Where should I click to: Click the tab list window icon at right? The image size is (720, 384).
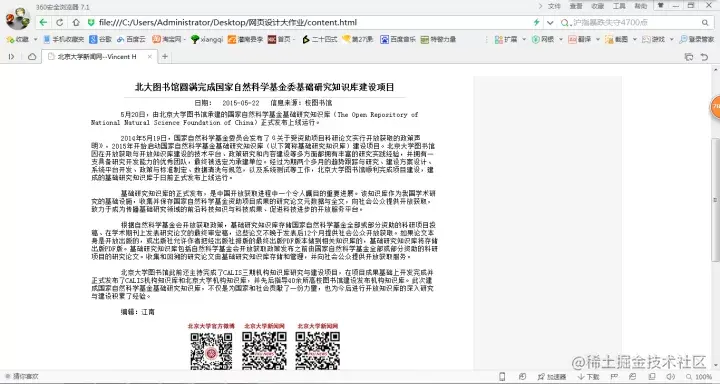point(688,56)
